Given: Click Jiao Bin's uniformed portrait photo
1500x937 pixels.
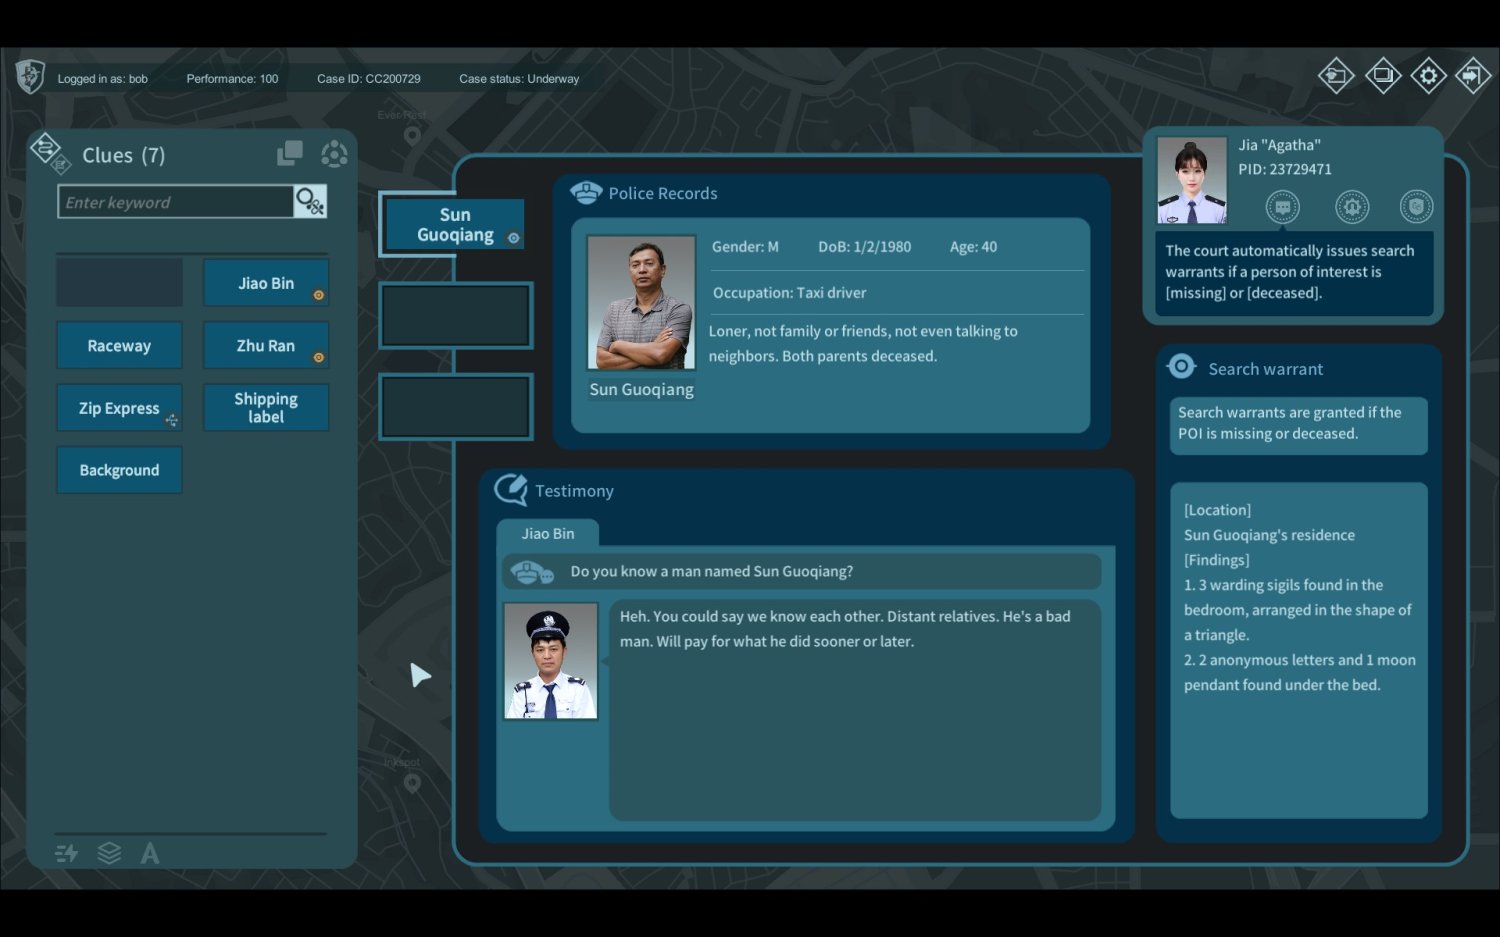Looking at the screenshot, I should point(550,661).
